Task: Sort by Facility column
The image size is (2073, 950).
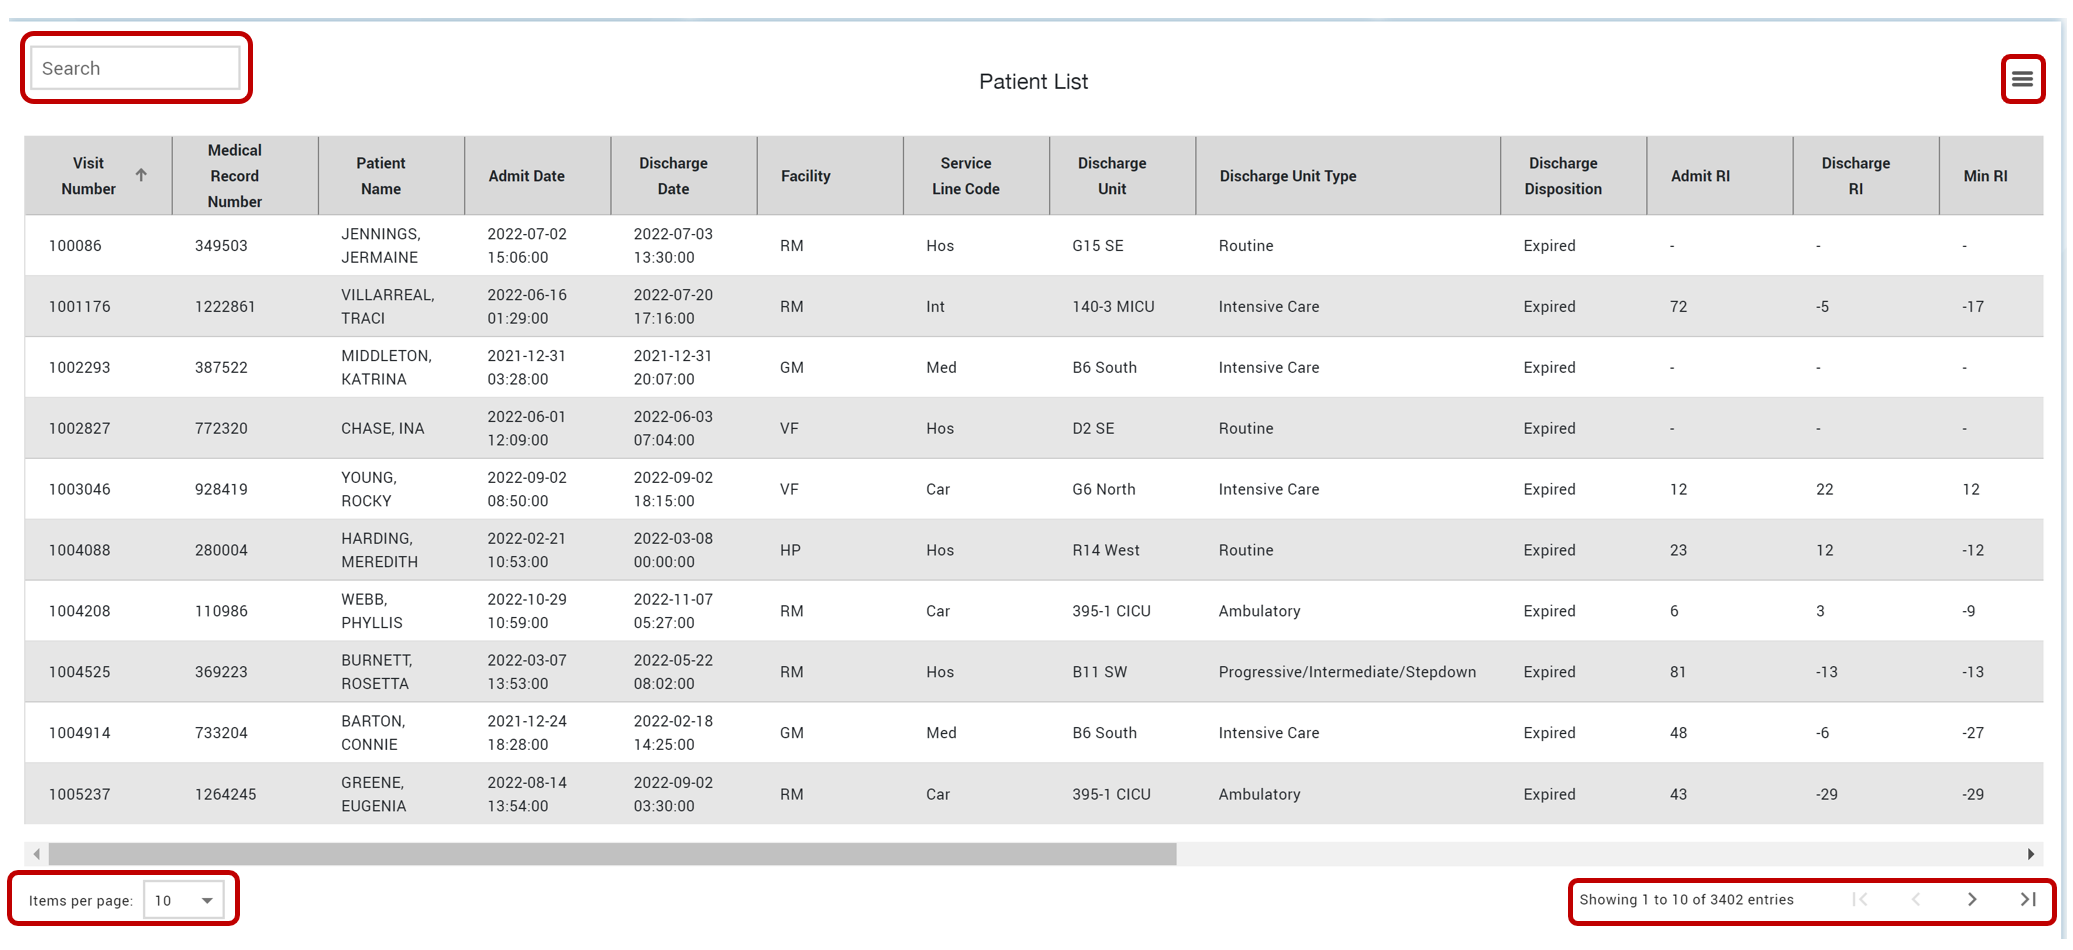Action: click(x=805, y=176)
